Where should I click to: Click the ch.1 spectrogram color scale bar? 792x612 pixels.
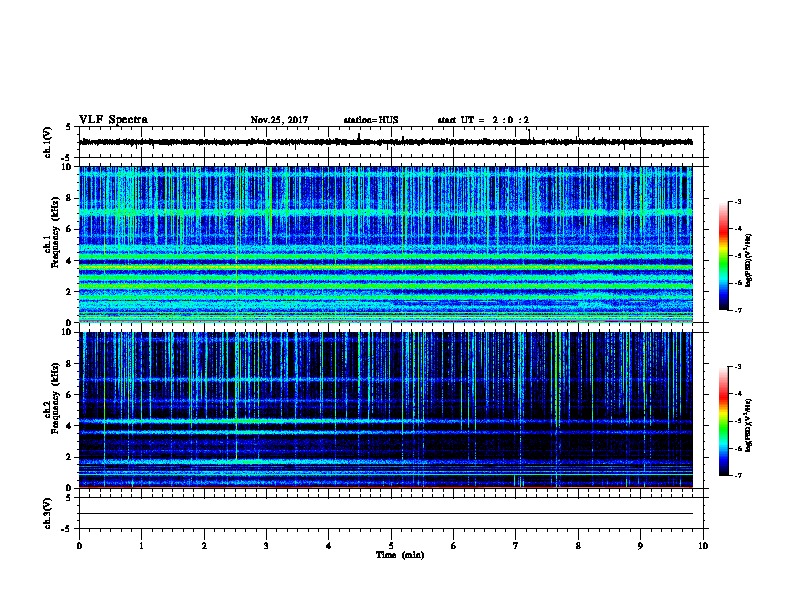click(x=724, y=256)
